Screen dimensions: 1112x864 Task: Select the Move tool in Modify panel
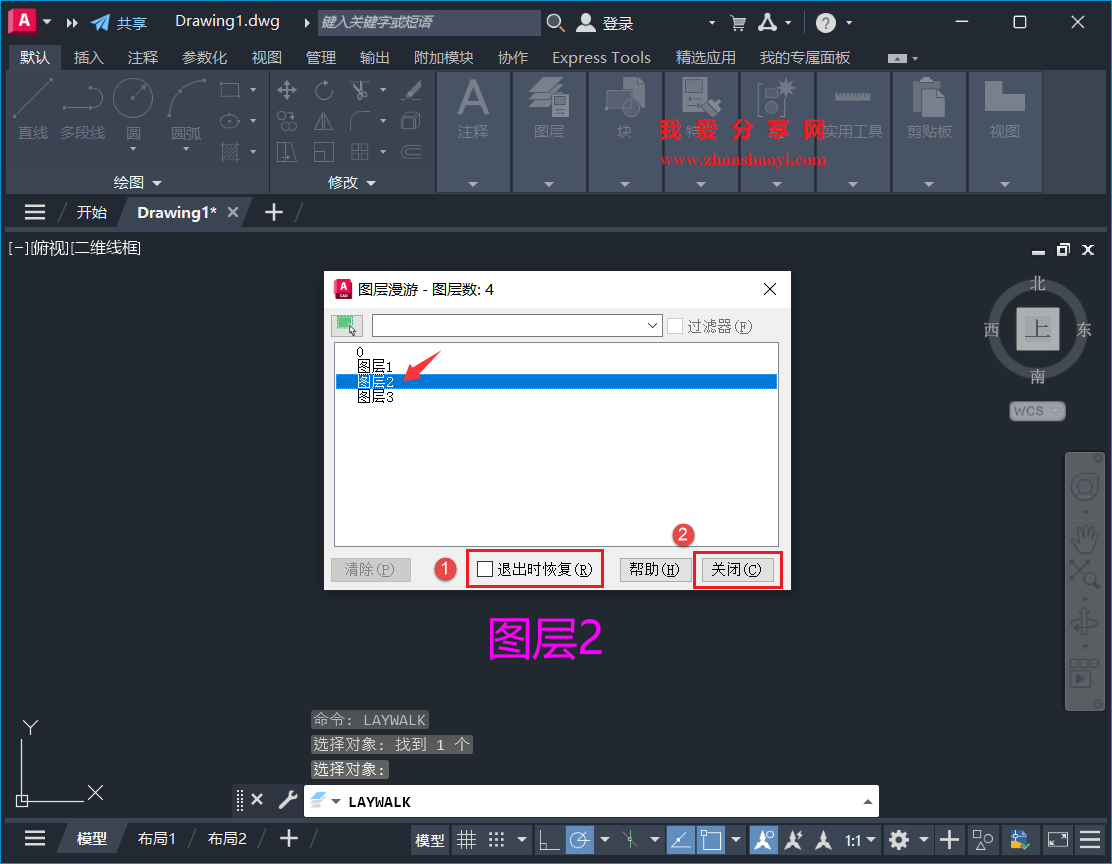[287, 90]
